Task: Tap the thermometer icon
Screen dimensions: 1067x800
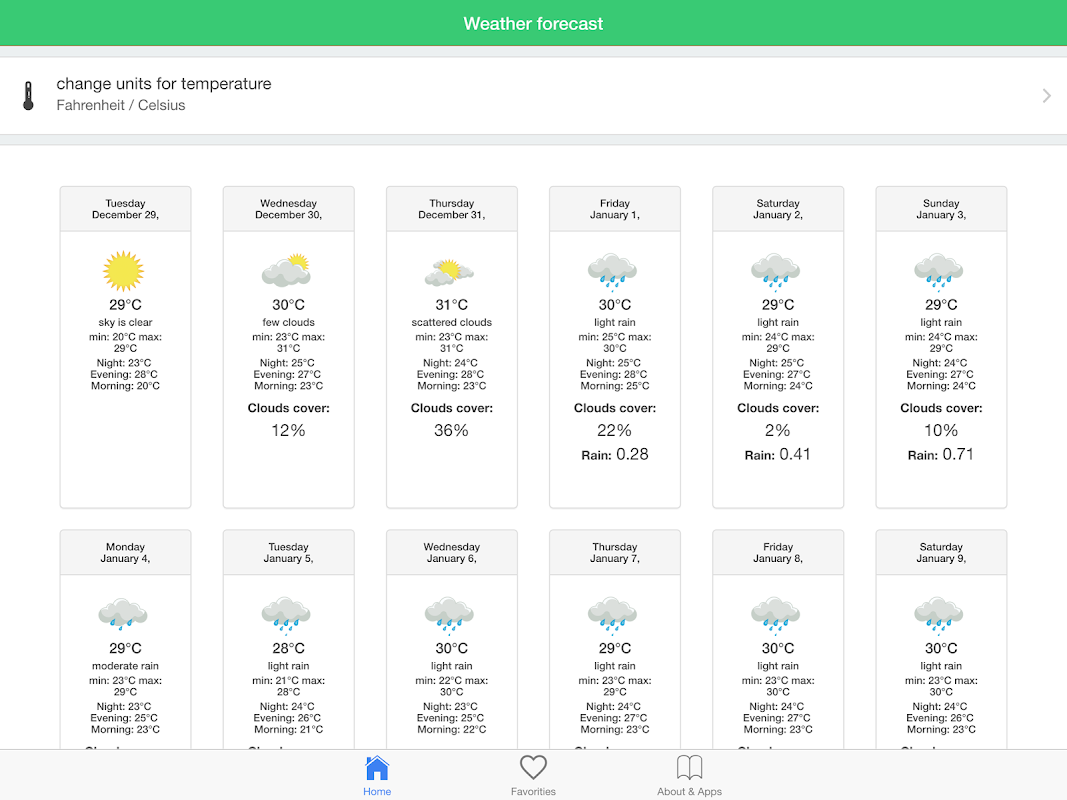Action: (x=28, y=95)
